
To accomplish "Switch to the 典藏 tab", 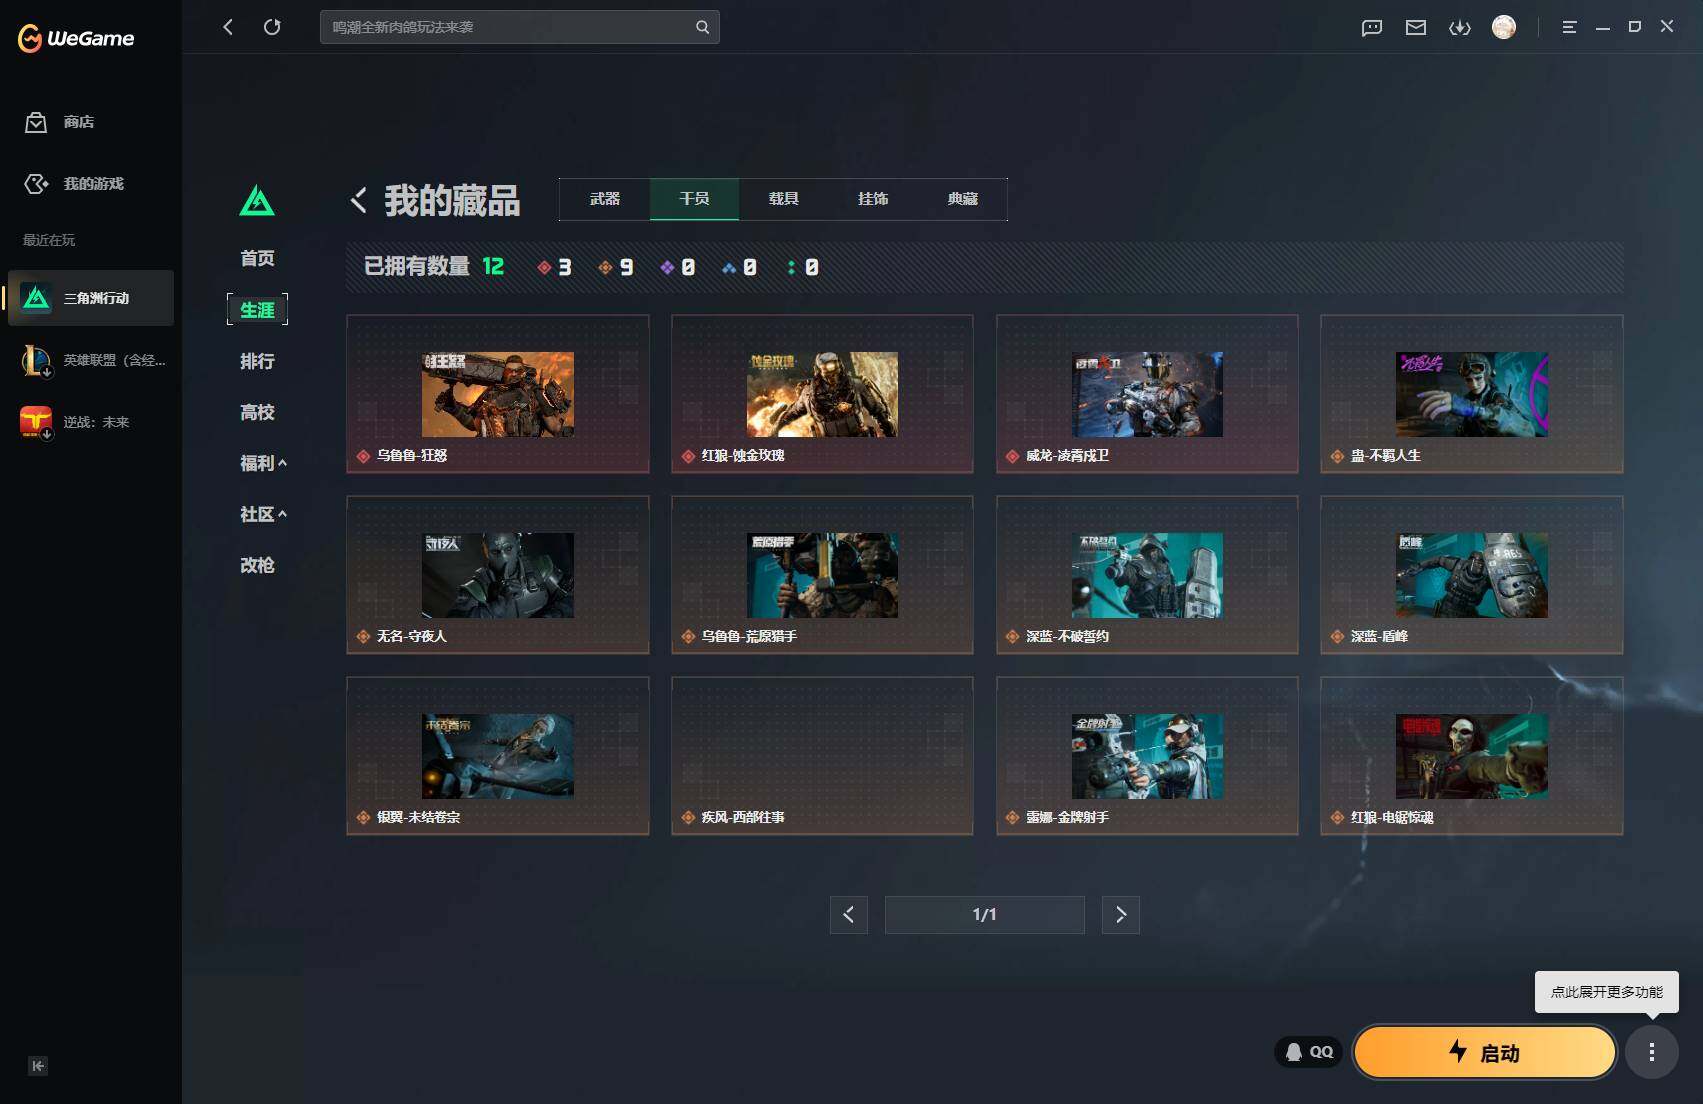I will [963, 199].
